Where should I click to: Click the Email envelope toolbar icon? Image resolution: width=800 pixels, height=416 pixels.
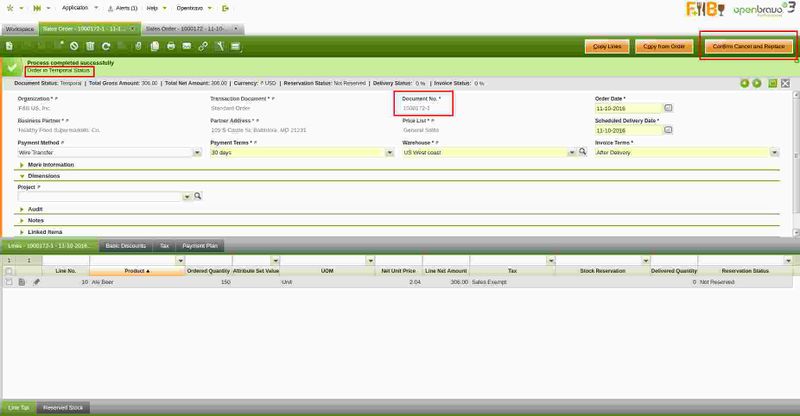click(187, 46)
